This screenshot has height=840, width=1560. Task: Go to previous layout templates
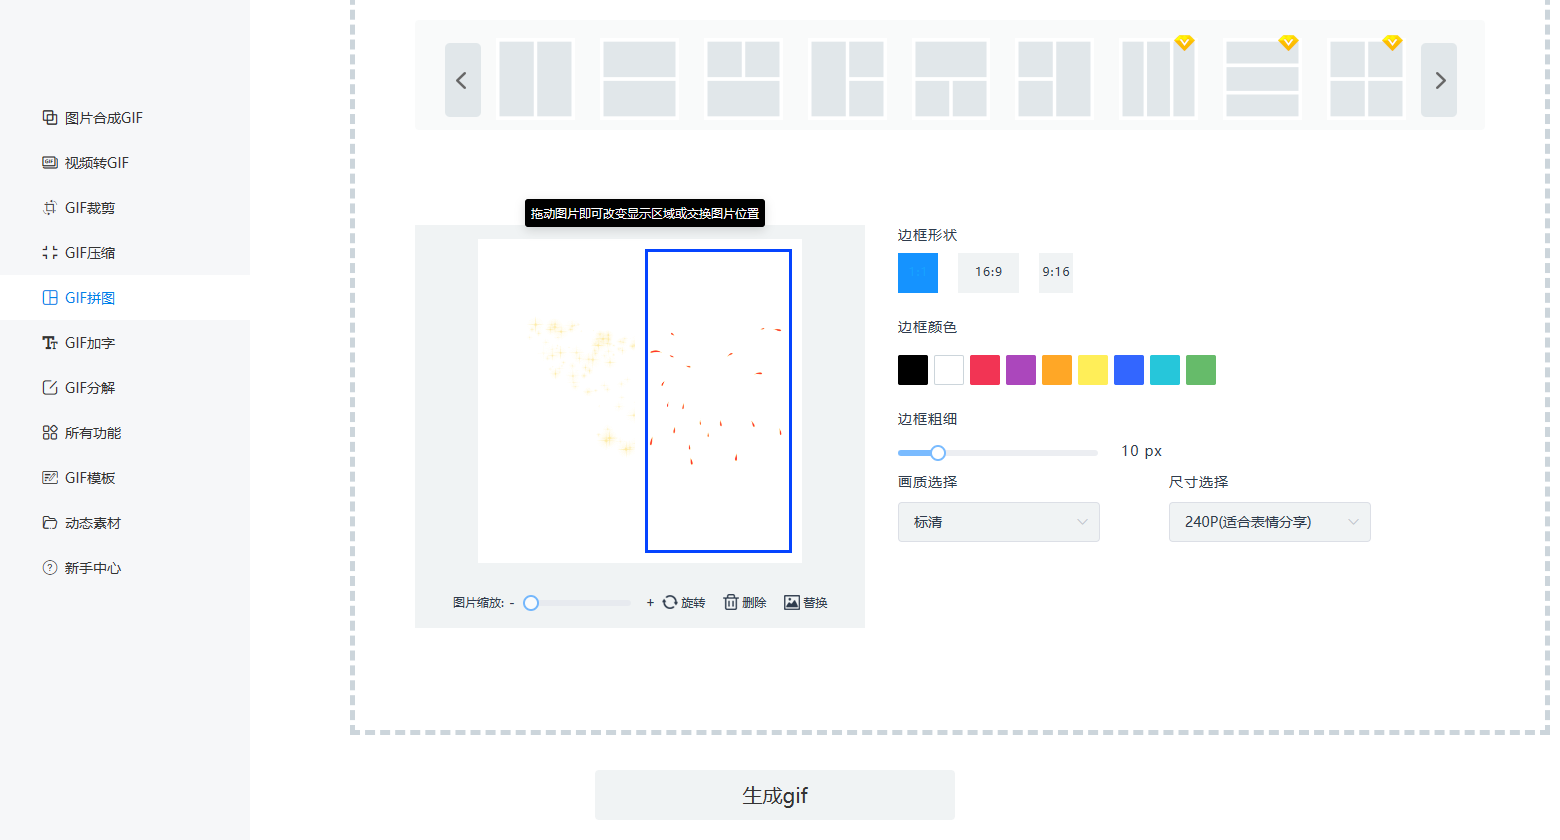462,80
